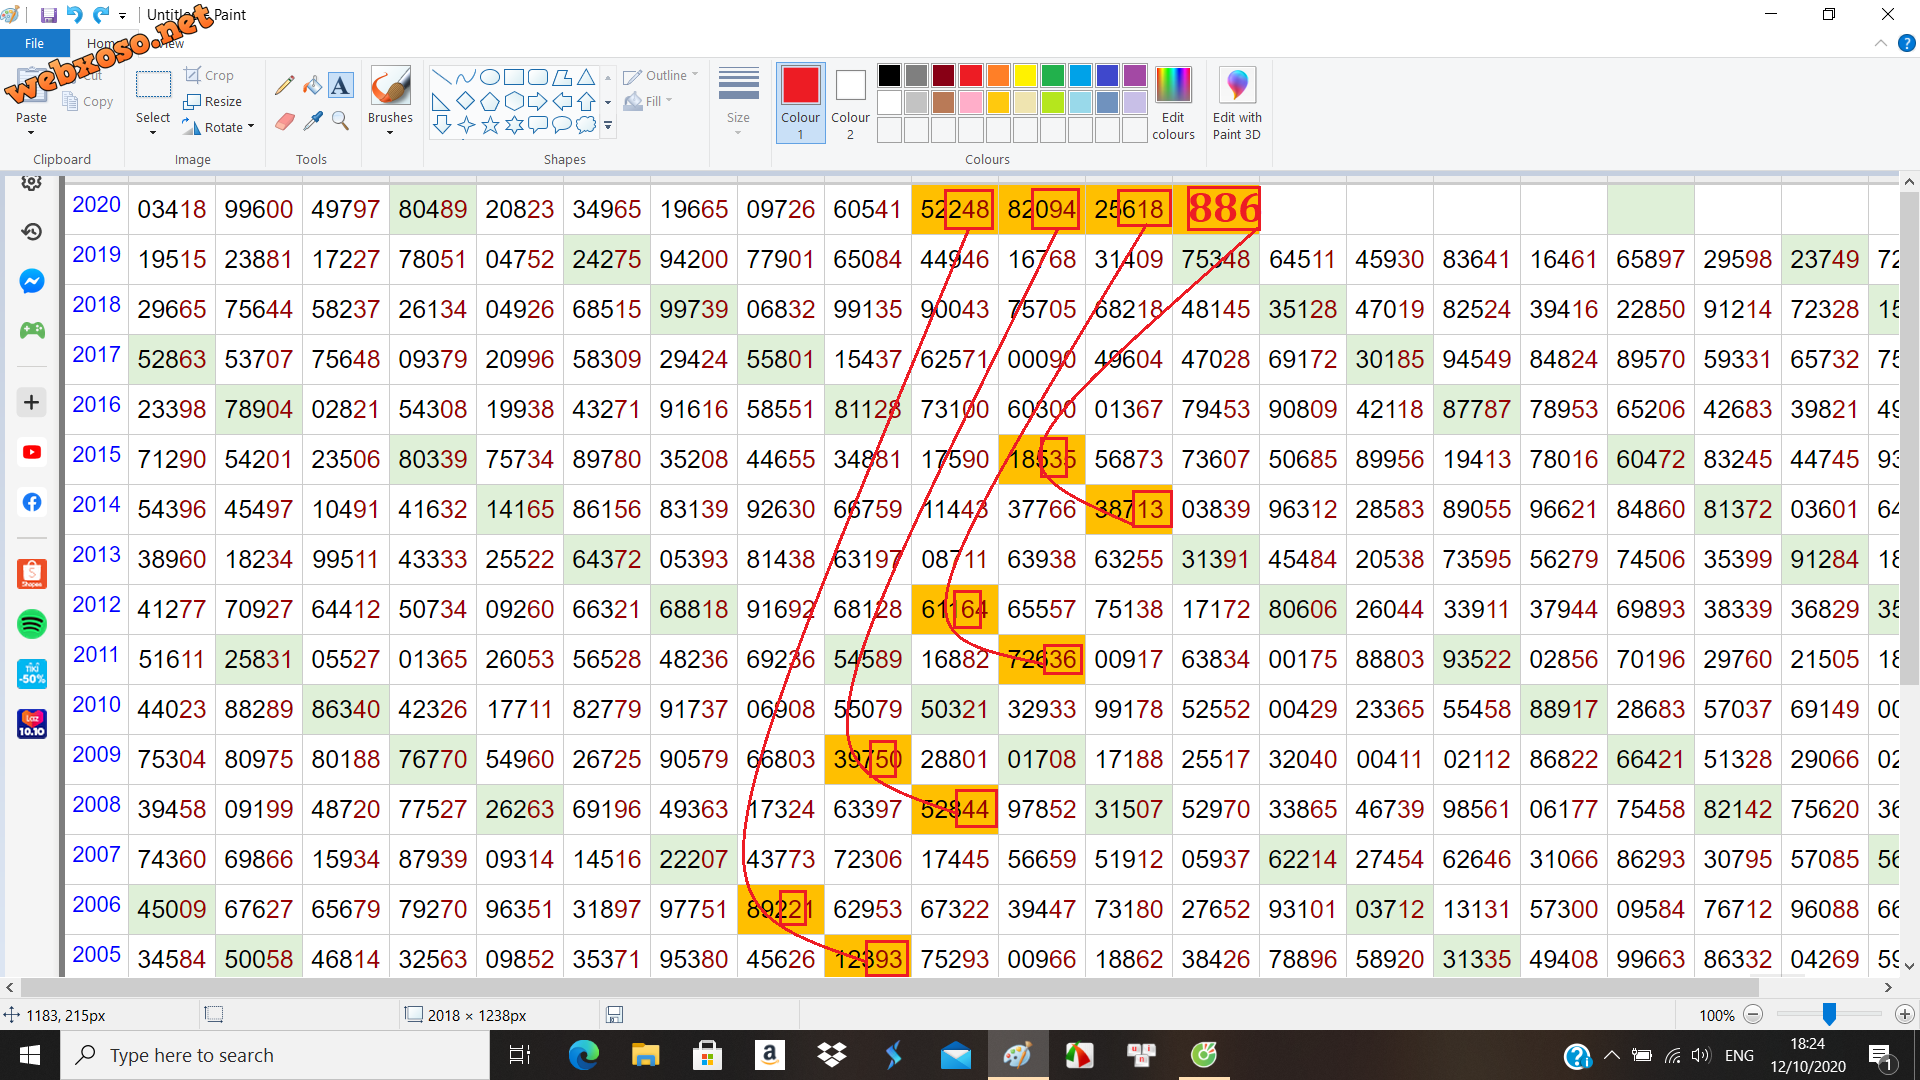
Task: Click the horizontal scrollbar right arrow
Action: click(x=1888, y=987)
